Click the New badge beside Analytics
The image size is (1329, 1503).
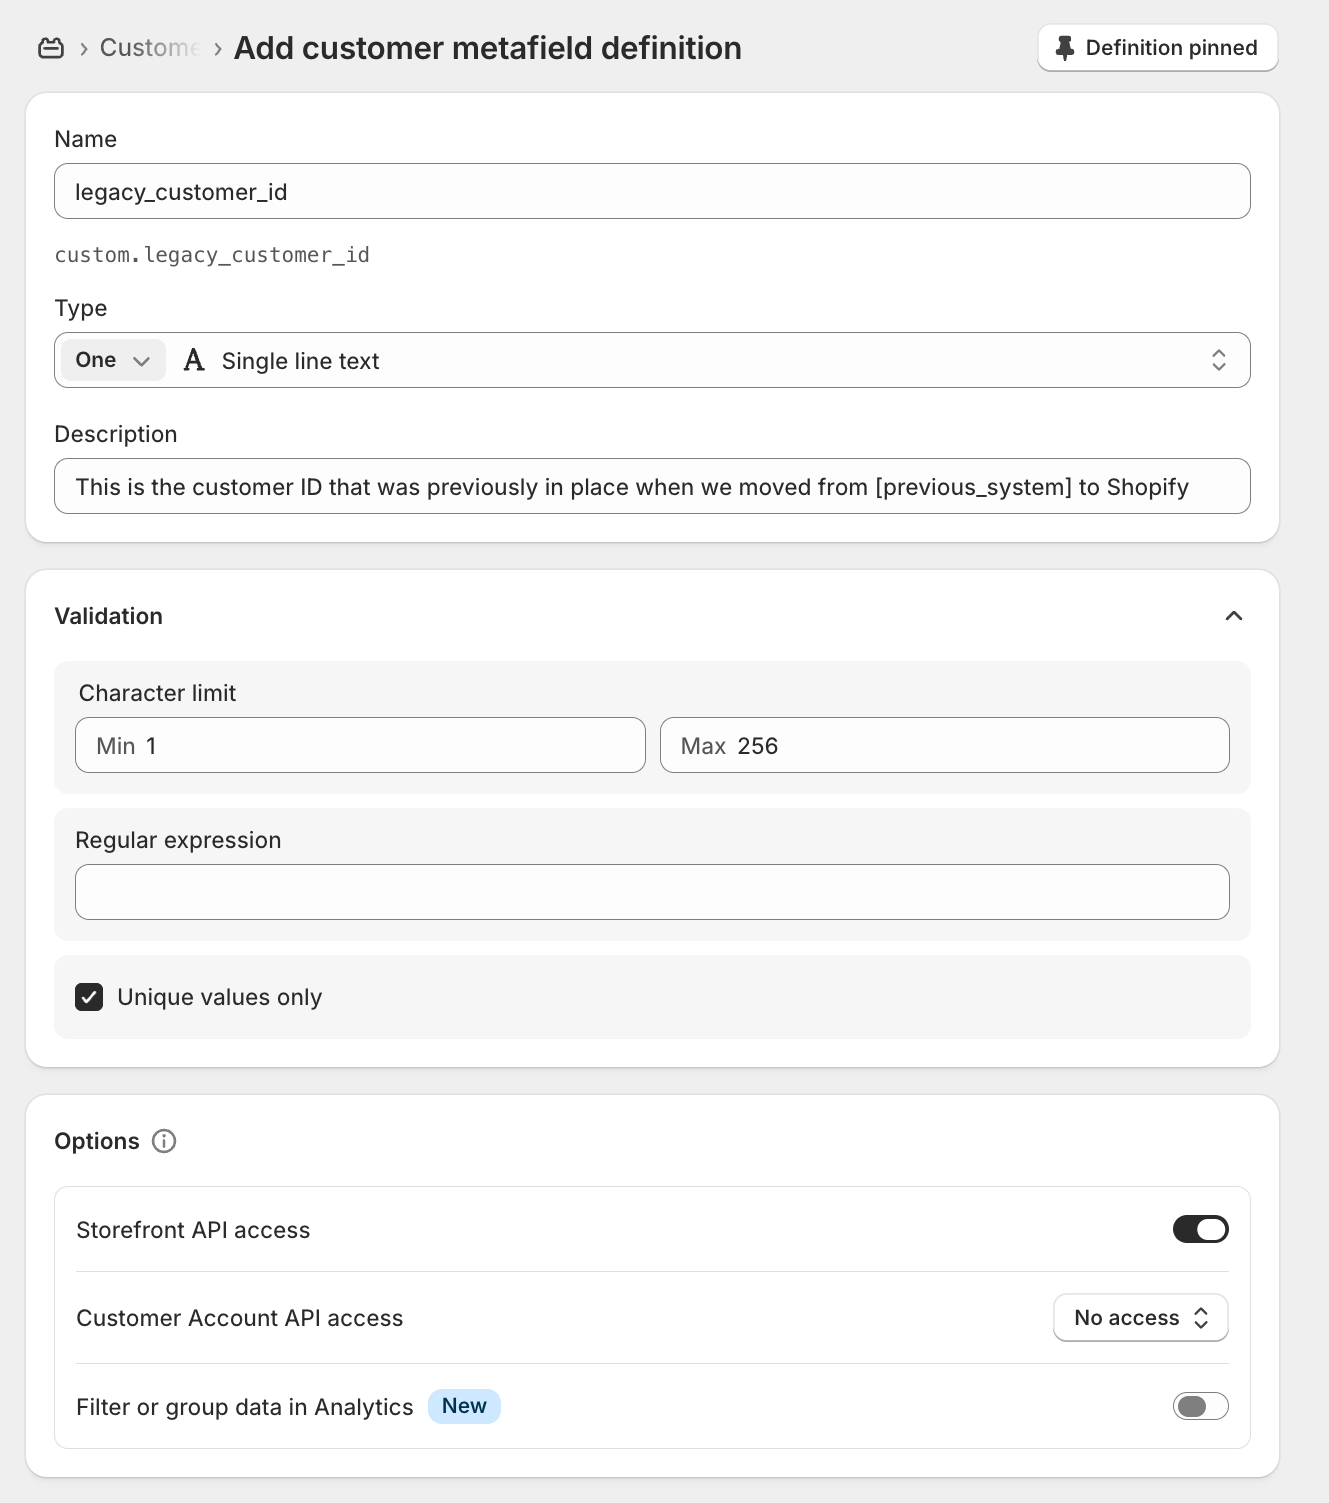(464, 1406)
